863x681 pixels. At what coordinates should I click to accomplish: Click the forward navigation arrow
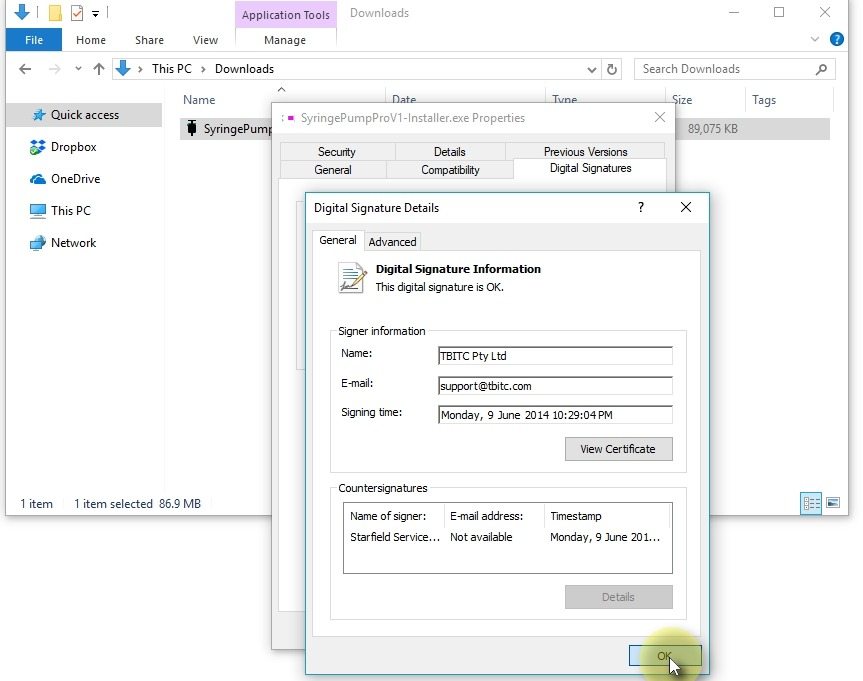[54, 69]
